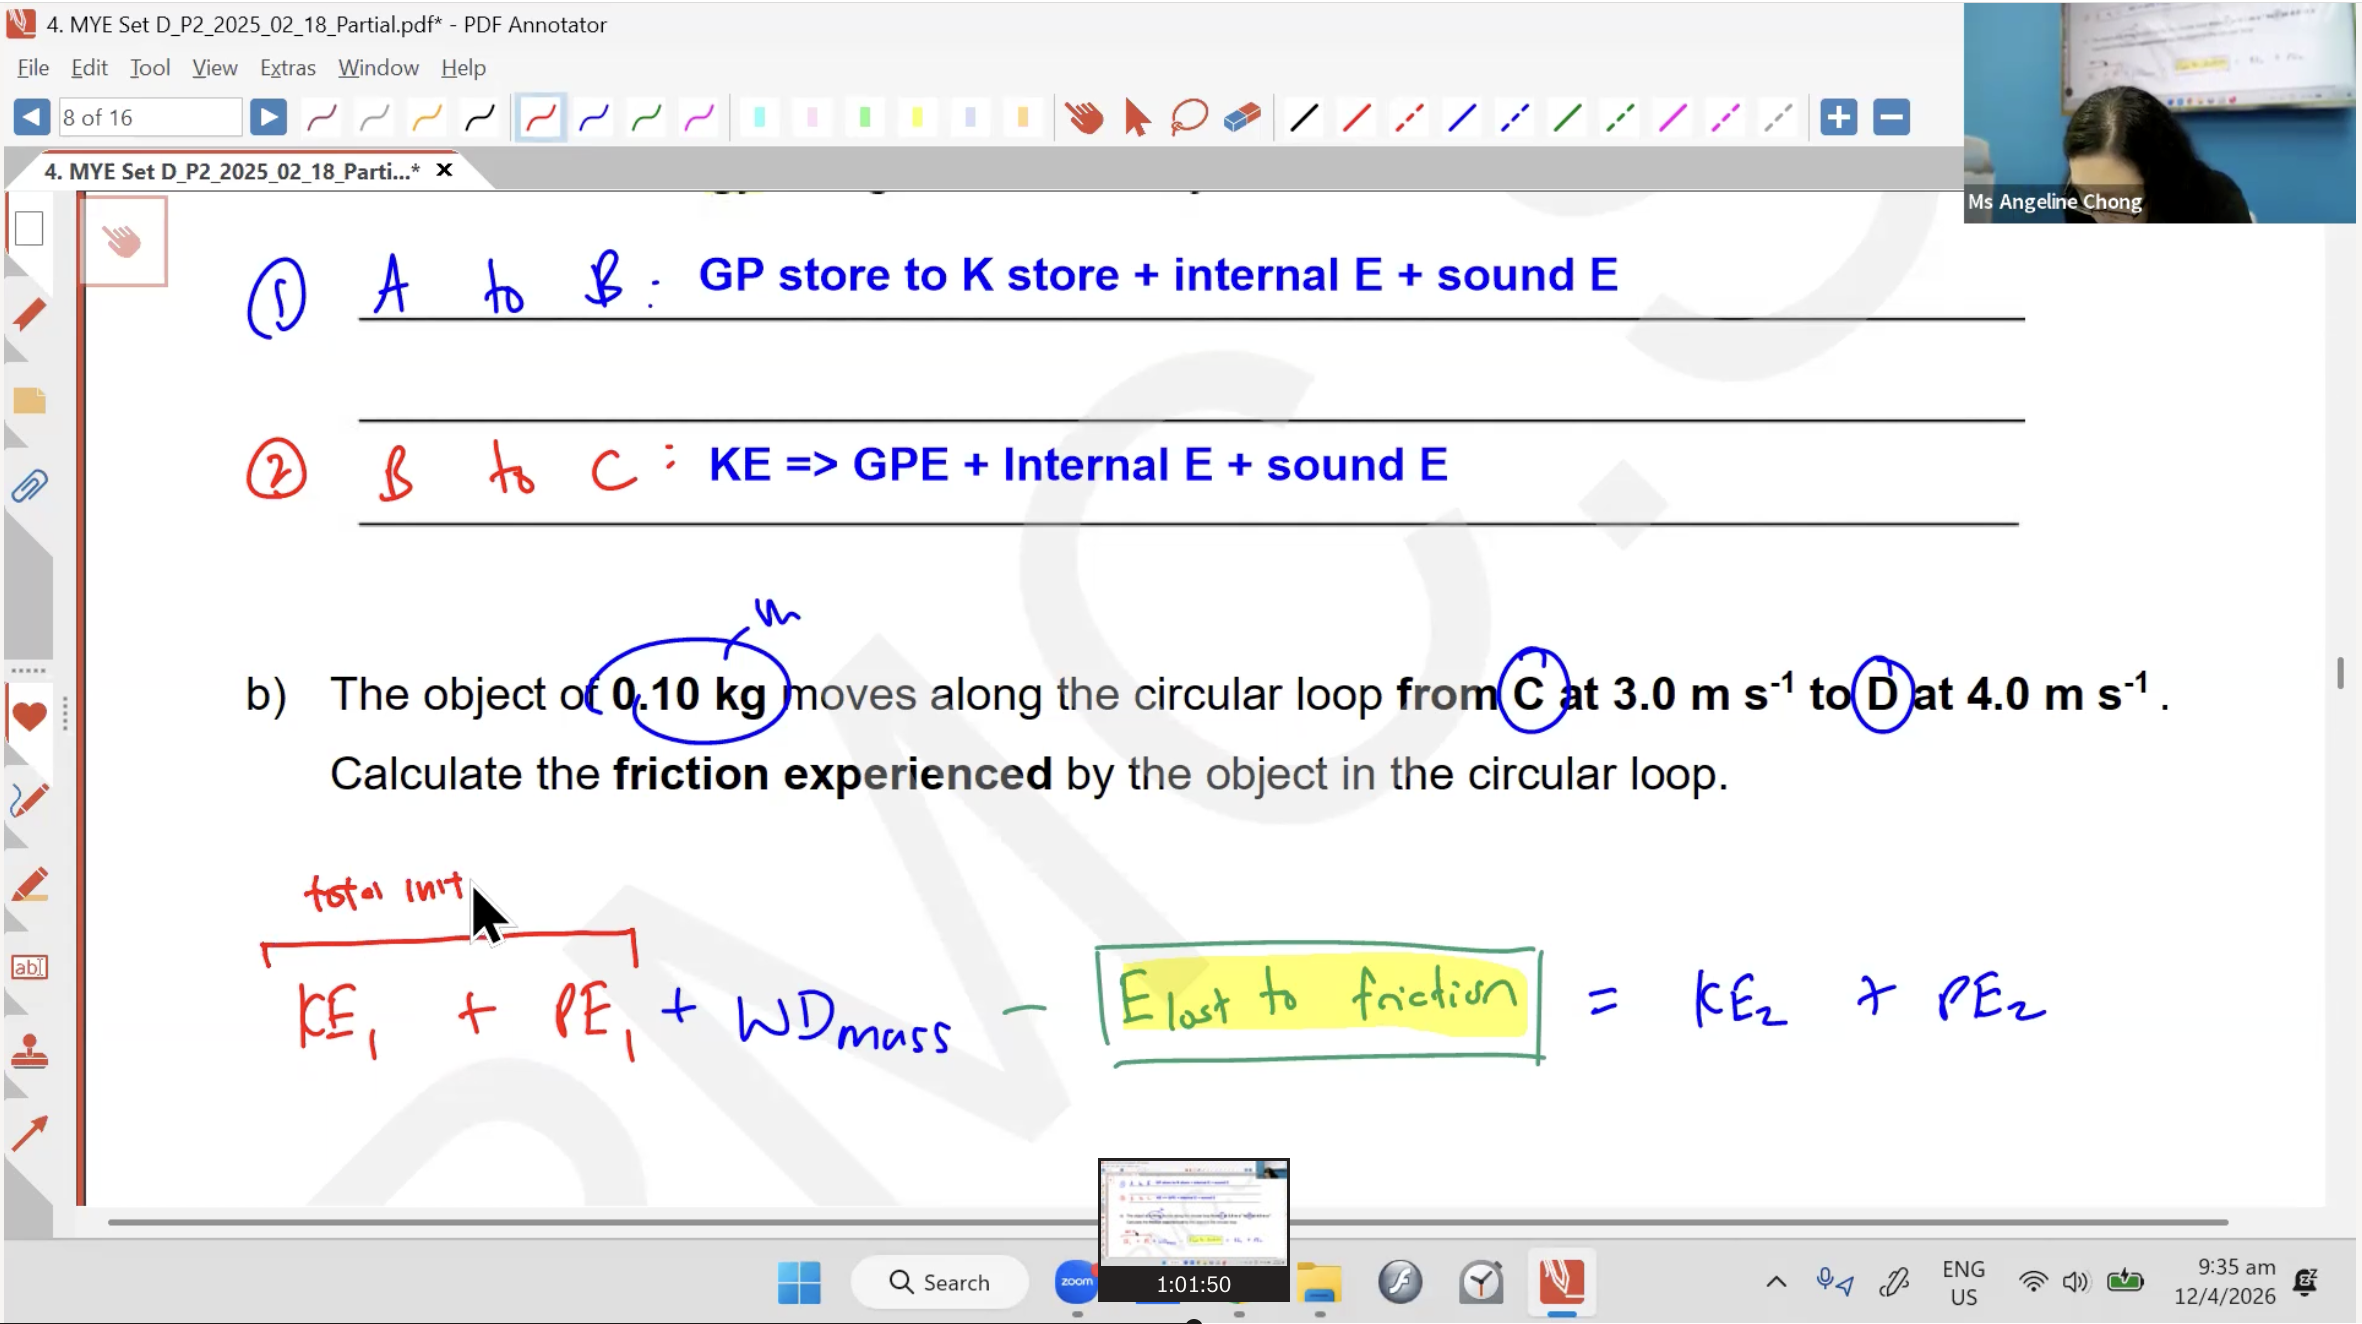Image resolution: width=2362 pixels, height=1324 pixels.
Task: Select the dark red pen preset
Action: pyautogui.click(x=322, y=118)
